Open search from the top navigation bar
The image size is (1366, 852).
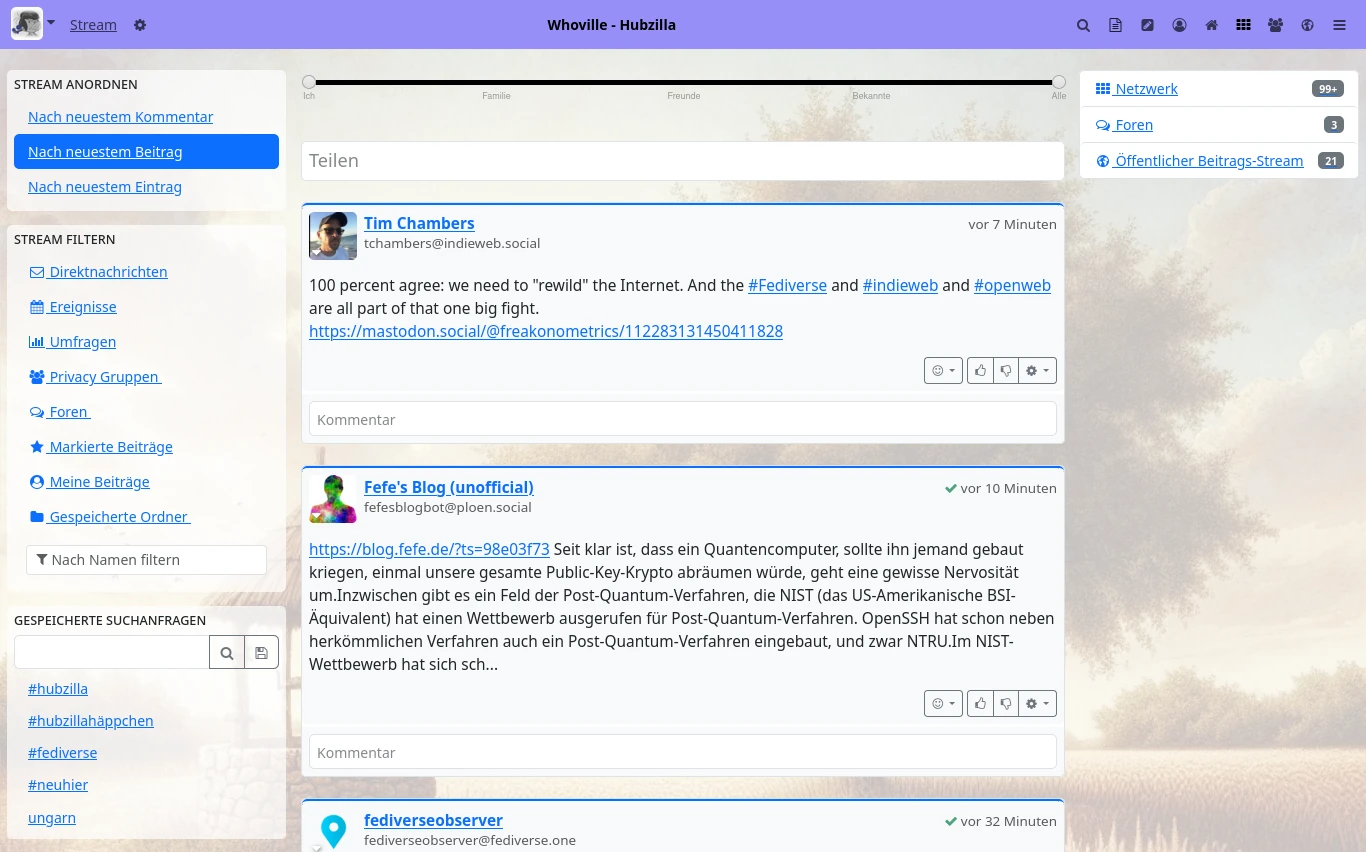pos(1083,25)
